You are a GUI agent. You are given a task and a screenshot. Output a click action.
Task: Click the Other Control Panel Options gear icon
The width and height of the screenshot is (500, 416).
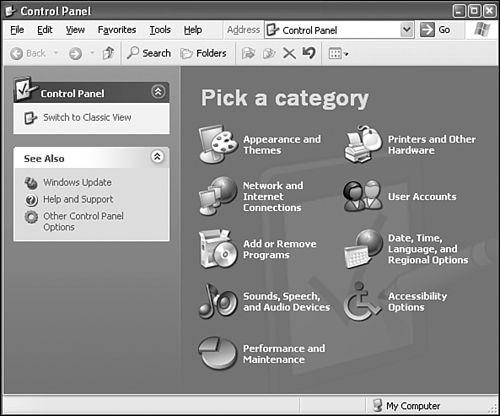click(x=31, y=217)
